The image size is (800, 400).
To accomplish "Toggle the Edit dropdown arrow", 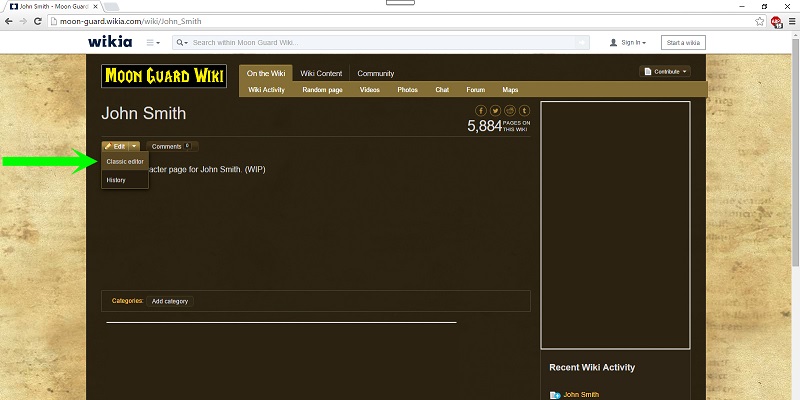I will point(134,146).
